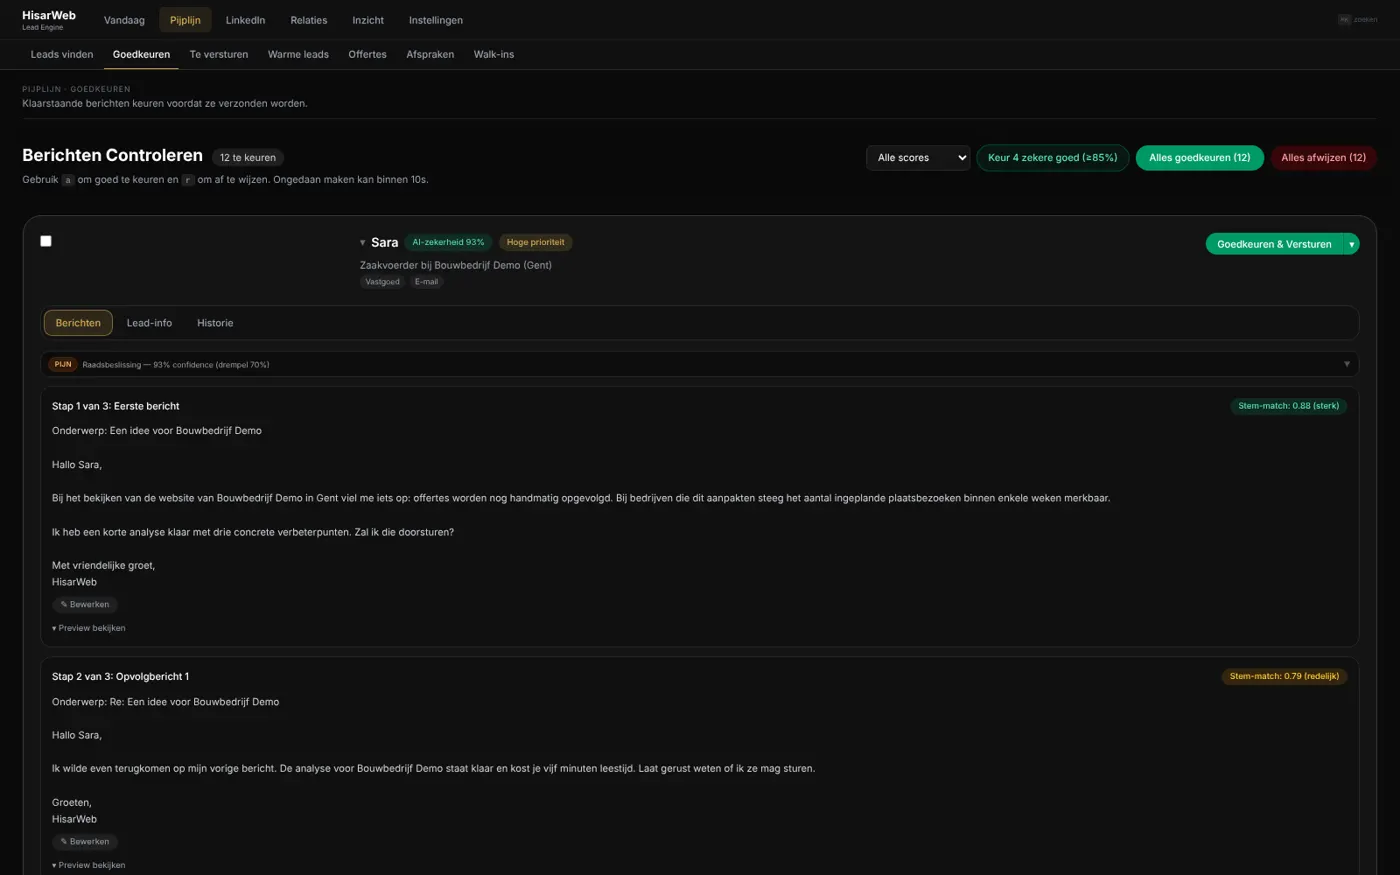The width and height of the screenshot is (1400, 875).
Task: Expand Preview bekijken under Stap 1
Action: point(89,628)
